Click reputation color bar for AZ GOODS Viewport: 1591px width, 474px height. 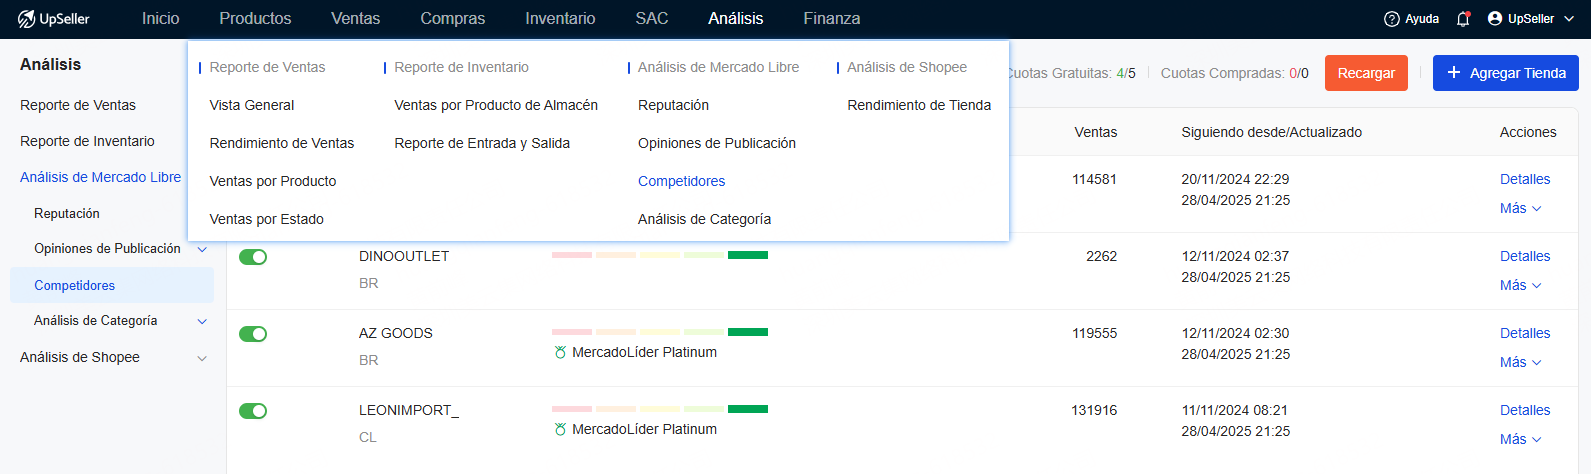click(x=660, y=332)
